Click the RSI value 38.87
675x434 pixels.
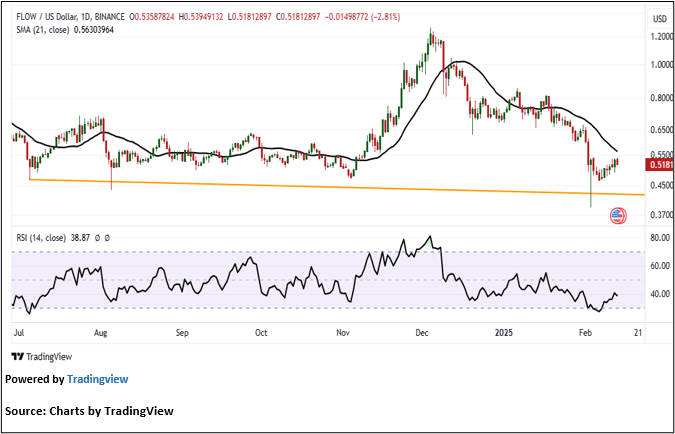click(x=79, y=238)
